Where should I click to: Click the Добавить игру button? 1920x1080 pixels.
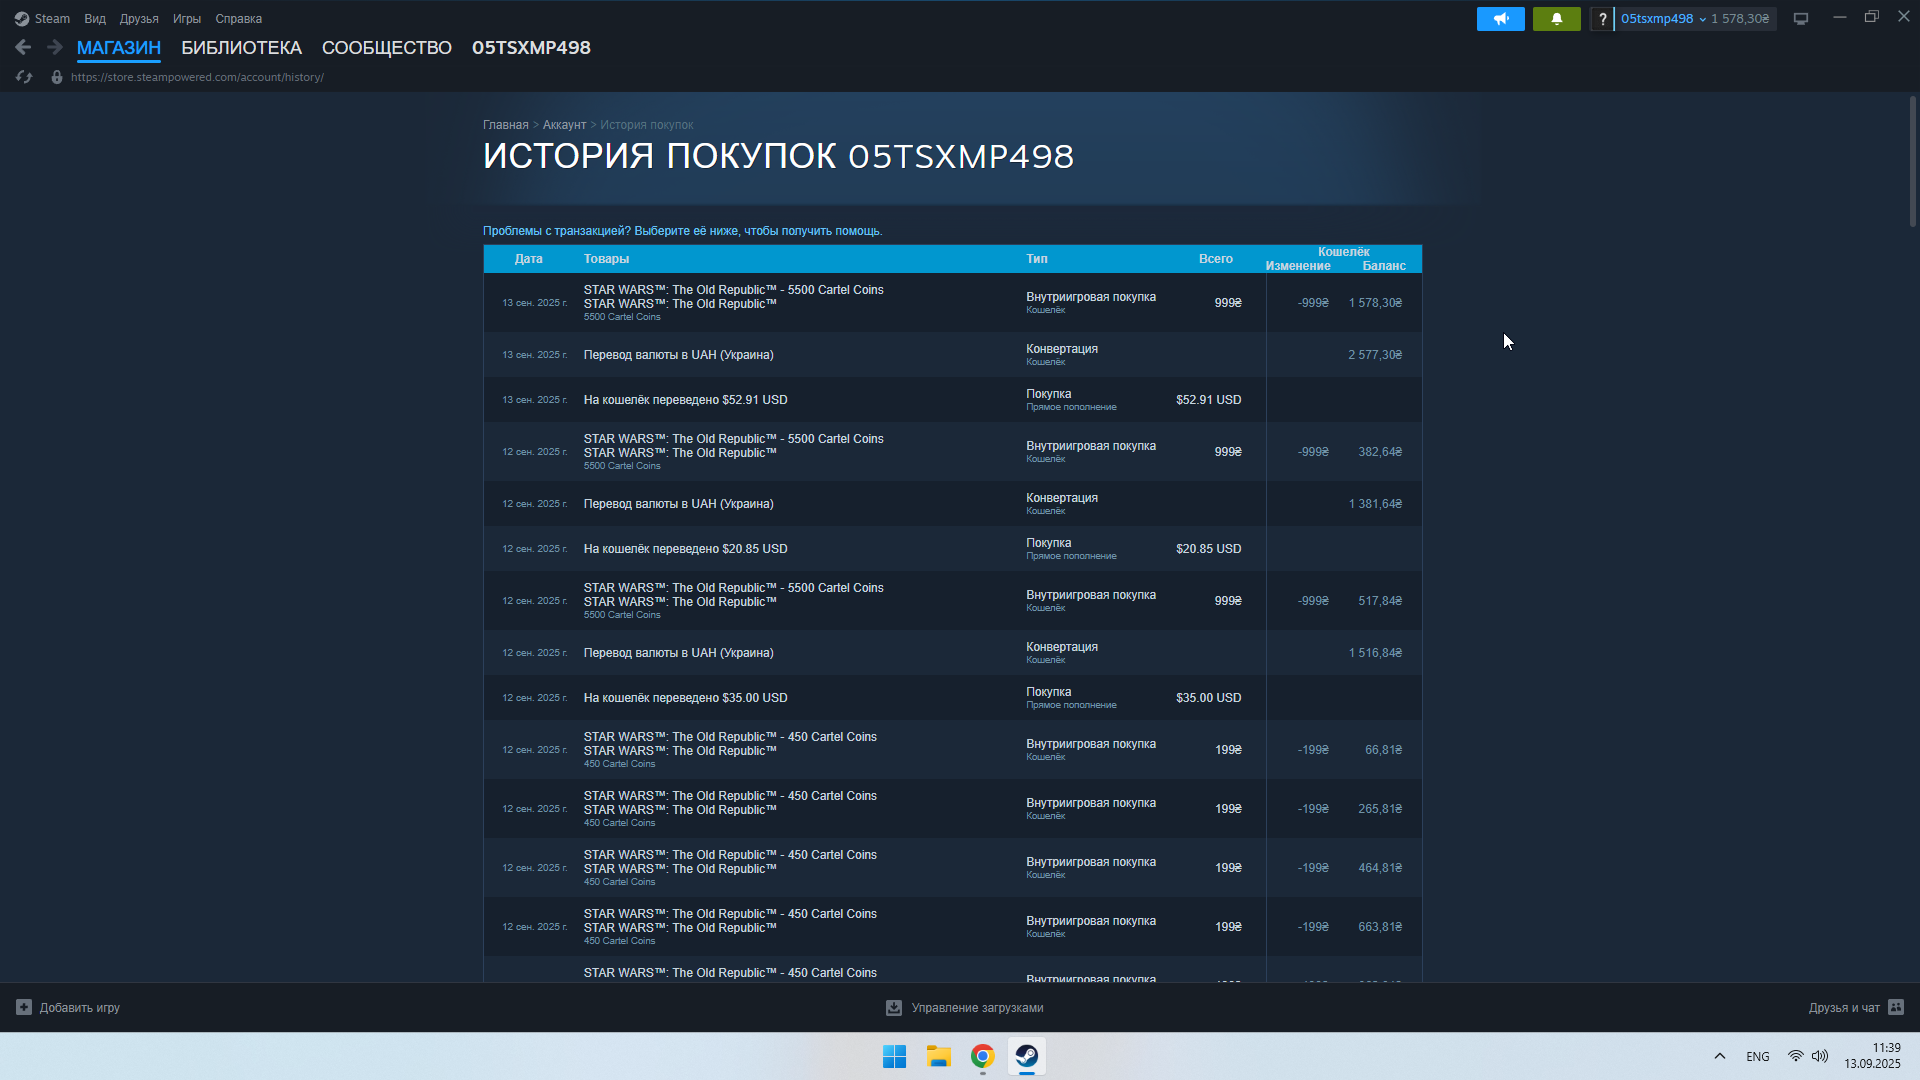click(x=68, y=1007)
